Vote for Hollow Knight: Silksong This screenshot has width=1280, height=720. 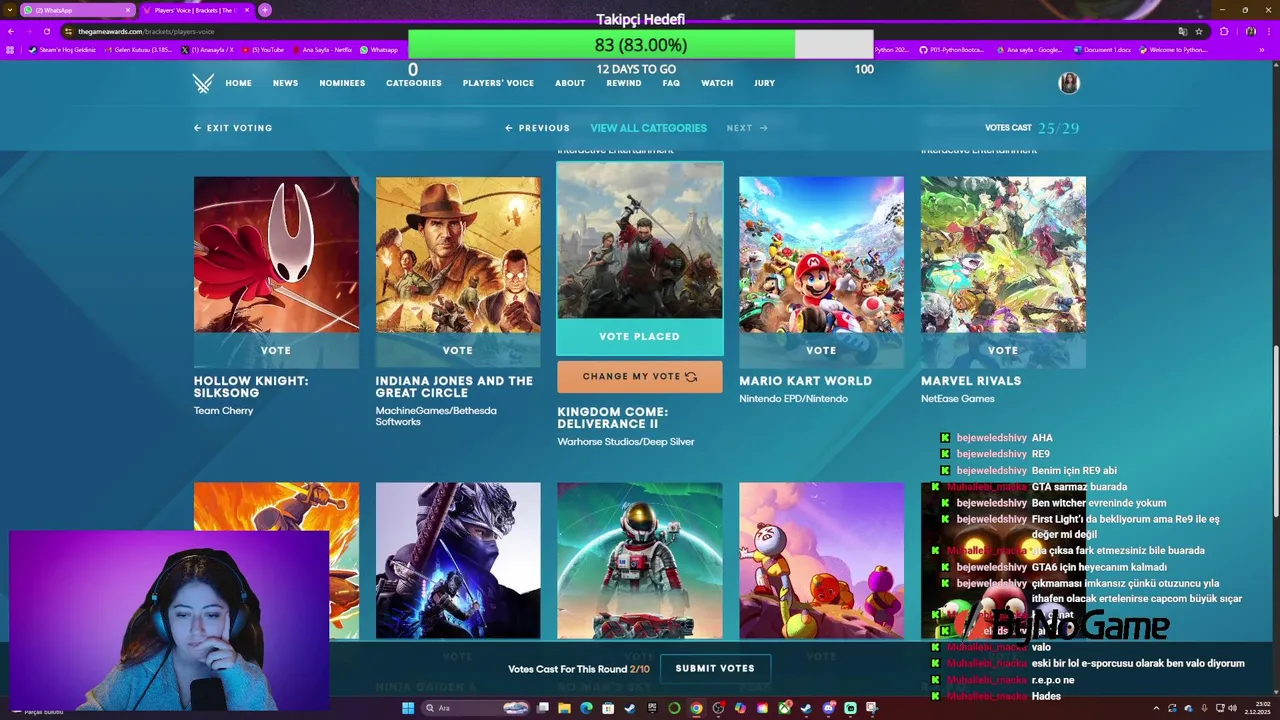pos(276,350)
